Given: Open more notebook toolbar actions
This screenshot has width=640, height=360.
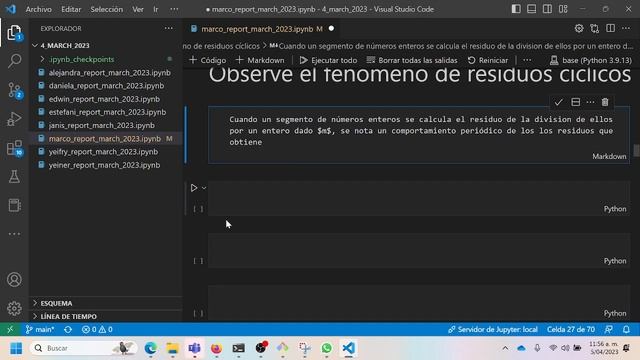Looking at the screenshot, I should coord(527,60).
